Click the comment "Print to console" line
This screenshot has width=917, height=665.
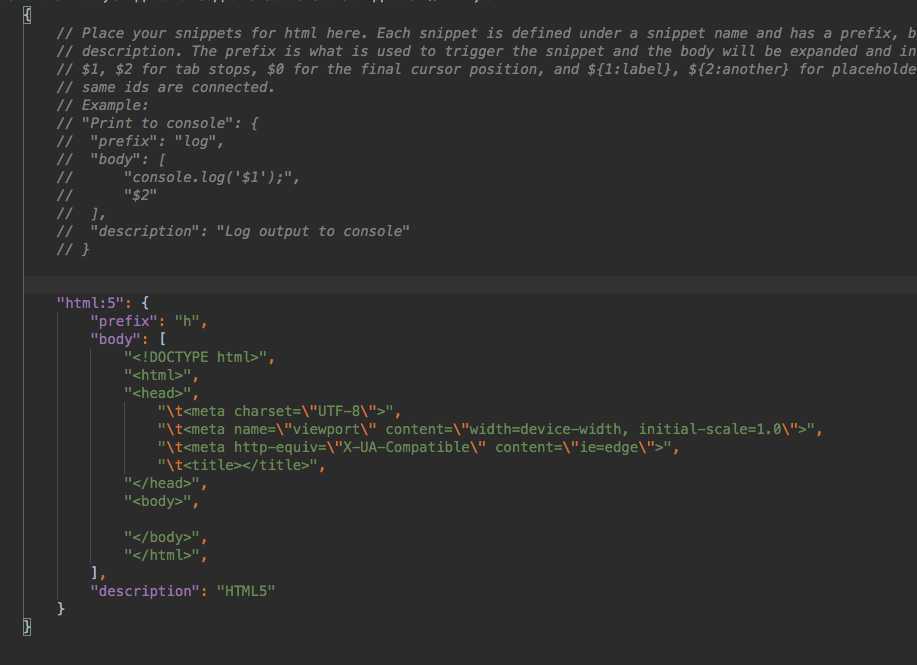(x=157, y=123)
